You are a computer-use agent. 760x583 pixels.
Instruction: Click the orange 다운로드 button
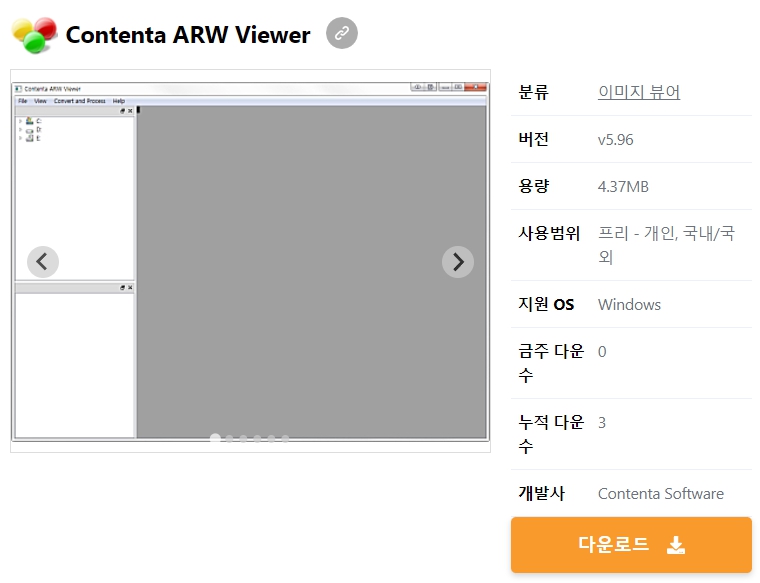pos(631,545)
